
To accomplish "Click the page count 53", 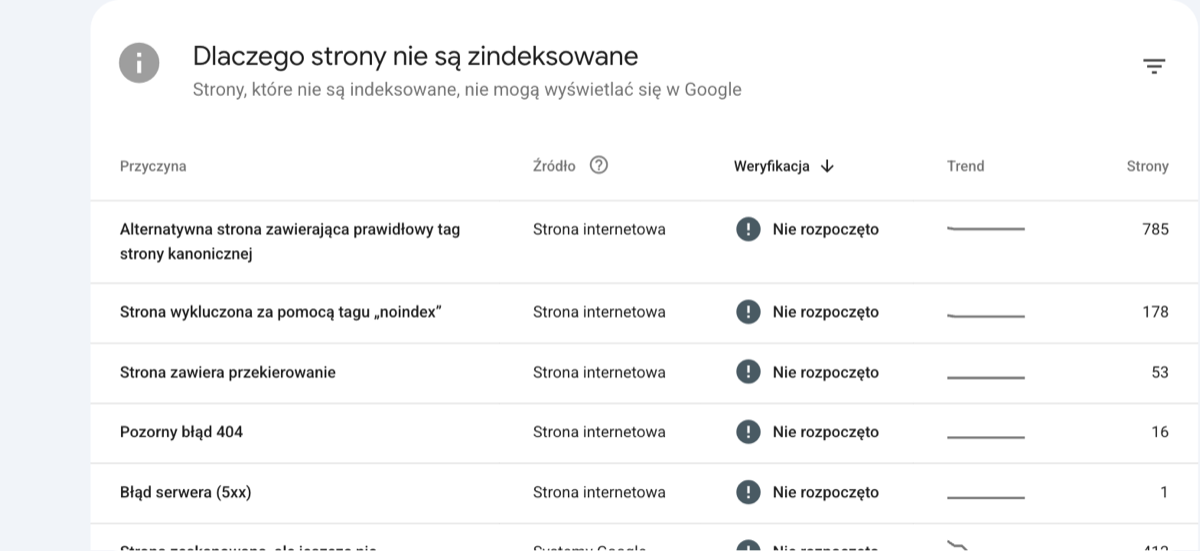I will point(1160,372).
